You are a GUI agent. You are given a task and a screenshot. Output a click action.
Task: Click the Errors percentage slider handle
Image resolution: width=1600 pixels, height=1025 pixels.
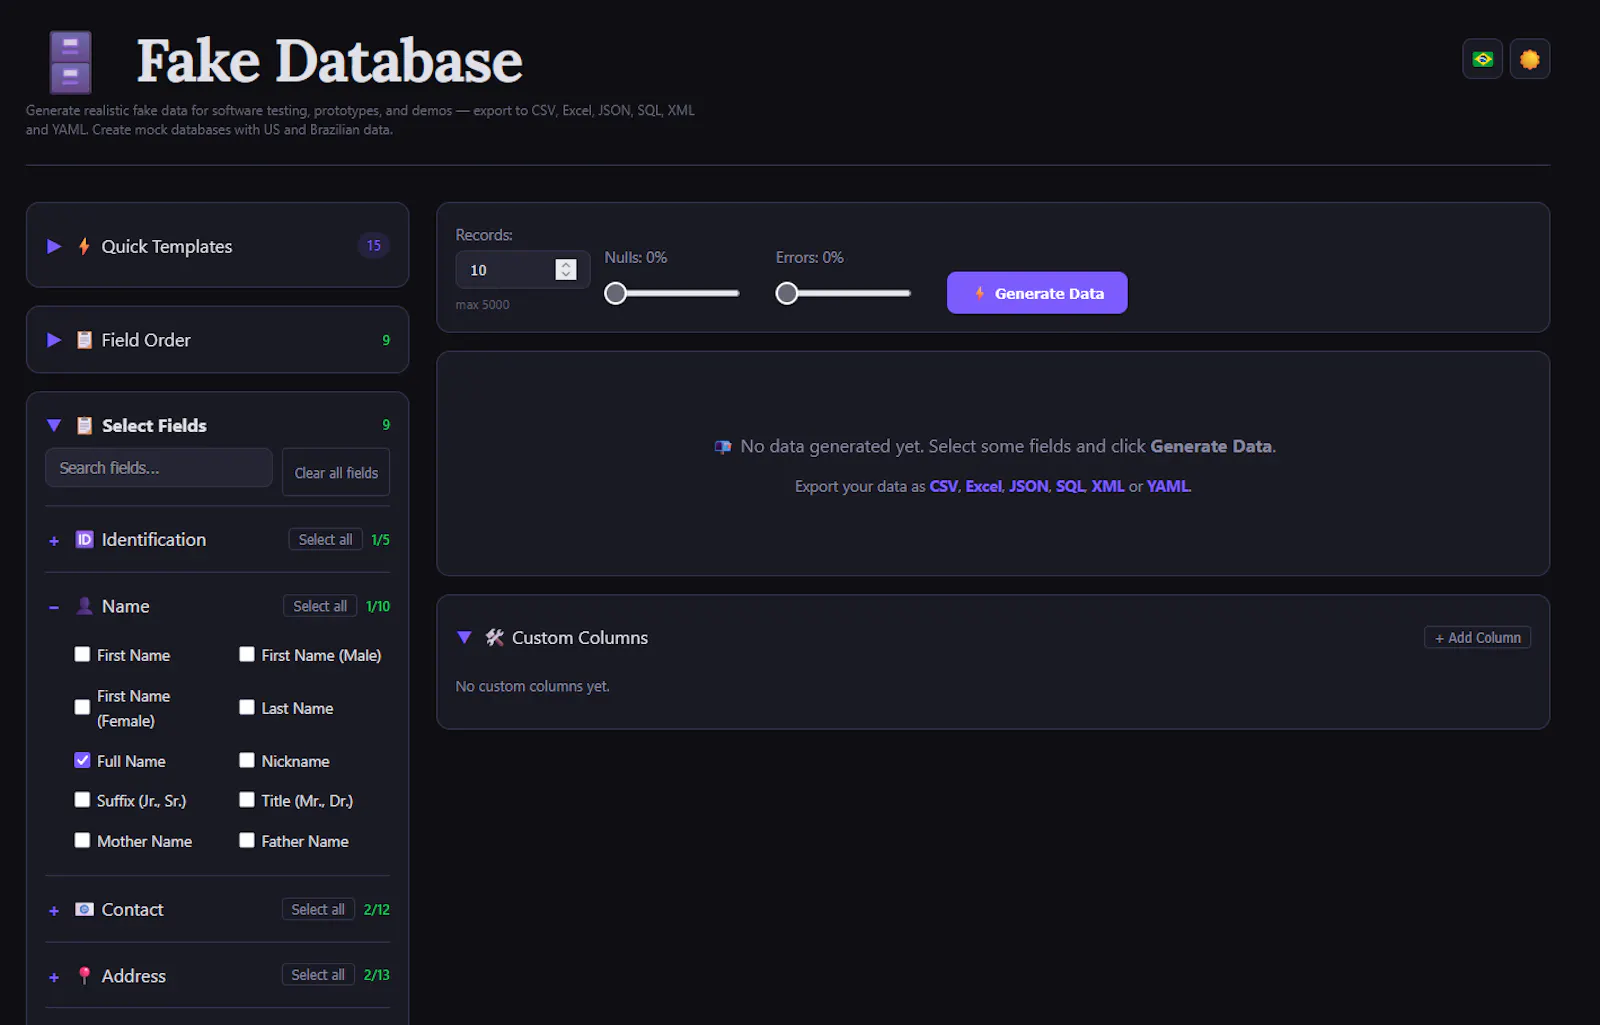tap(787, 293)
